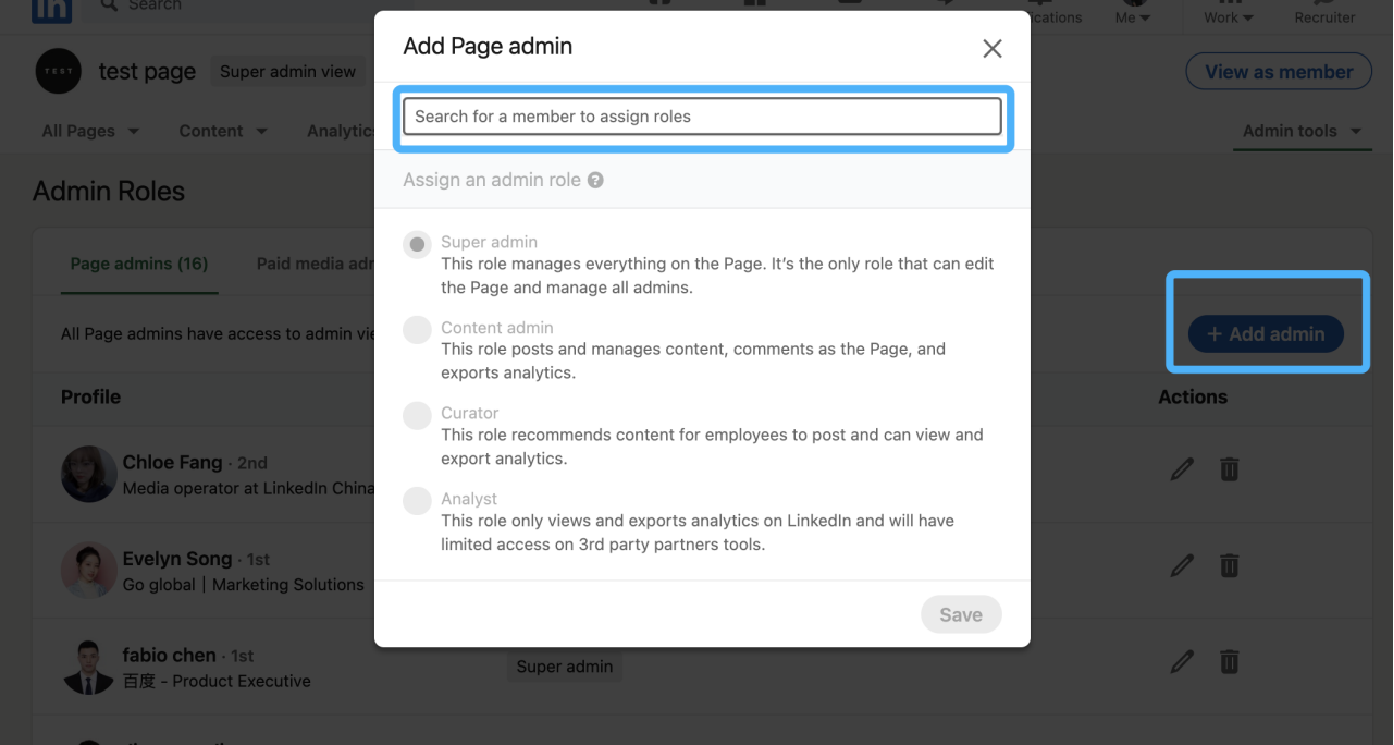Choose the Curator radio button

pyautogui.click(x=417, y=415)
